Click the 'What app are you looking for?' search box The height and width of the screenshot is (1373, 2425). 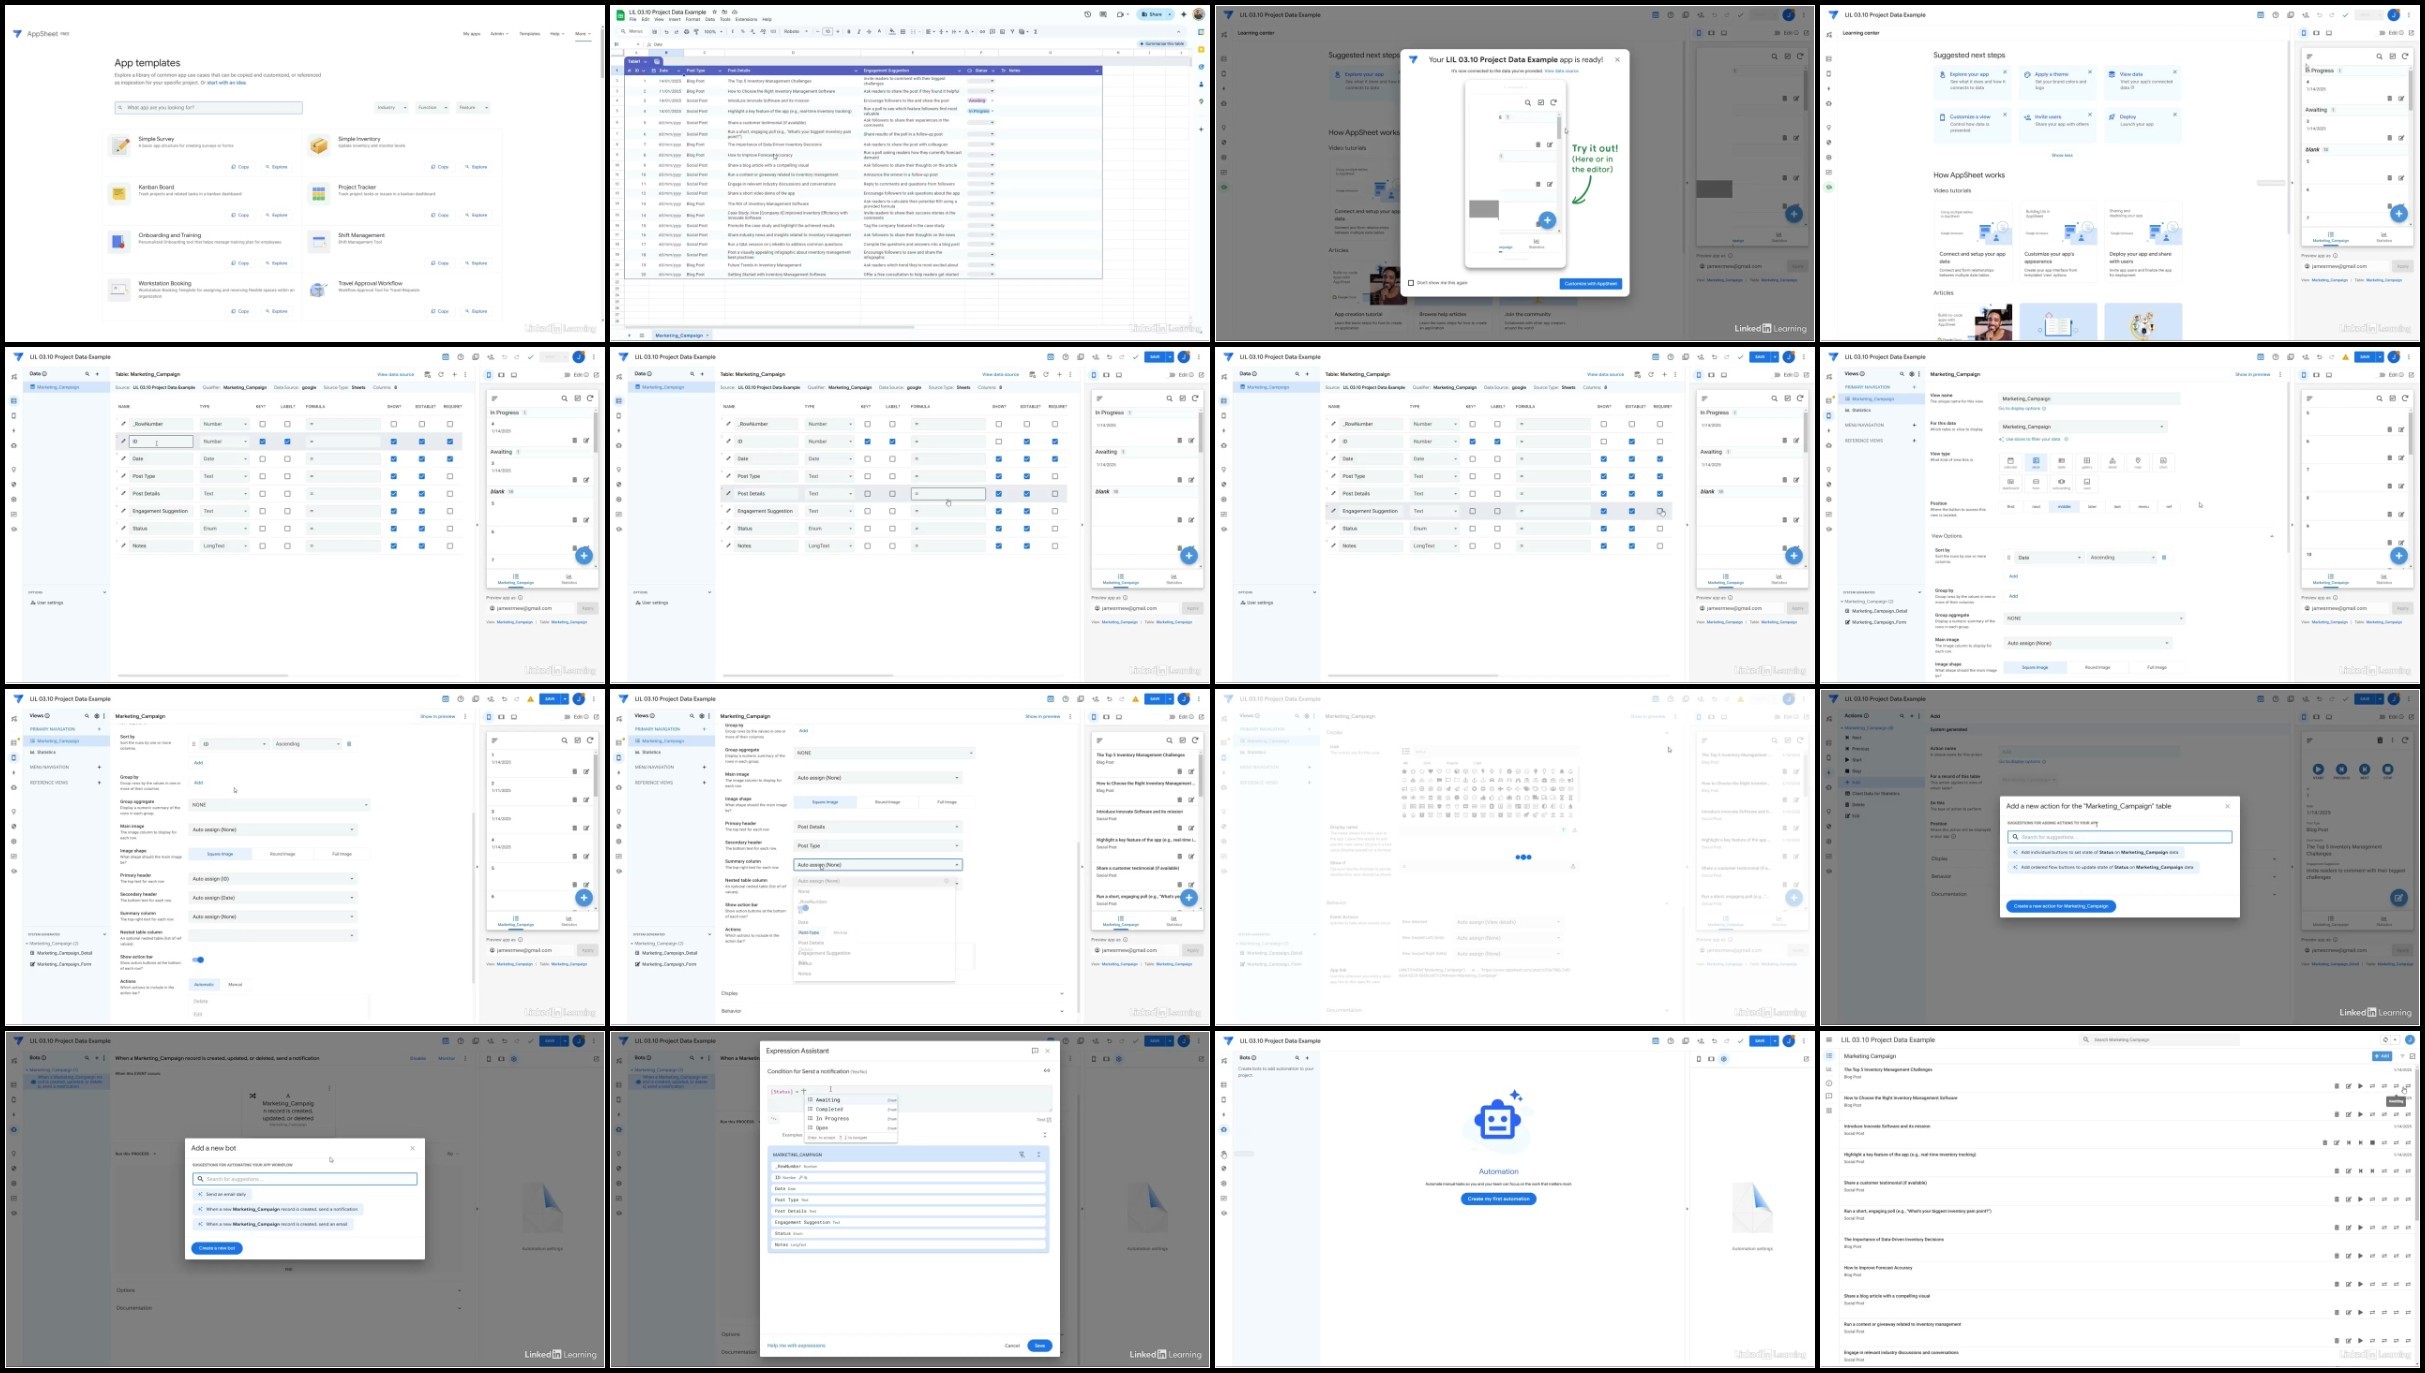pyautogui.click(x=209, y=108)
